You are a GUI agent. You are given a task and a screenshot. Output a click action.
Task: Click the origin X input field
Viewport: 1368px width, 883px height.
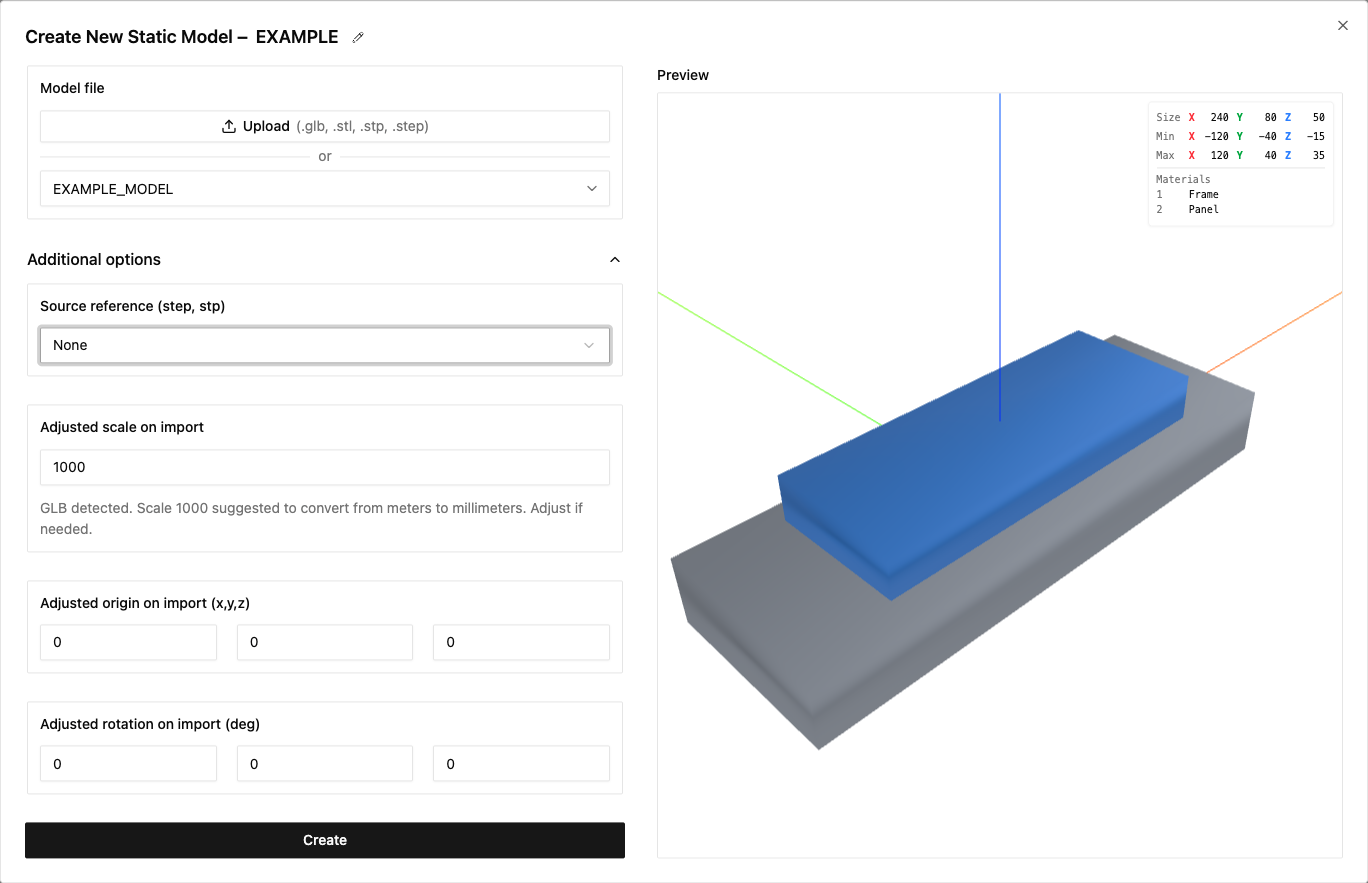tap(128, 642)
